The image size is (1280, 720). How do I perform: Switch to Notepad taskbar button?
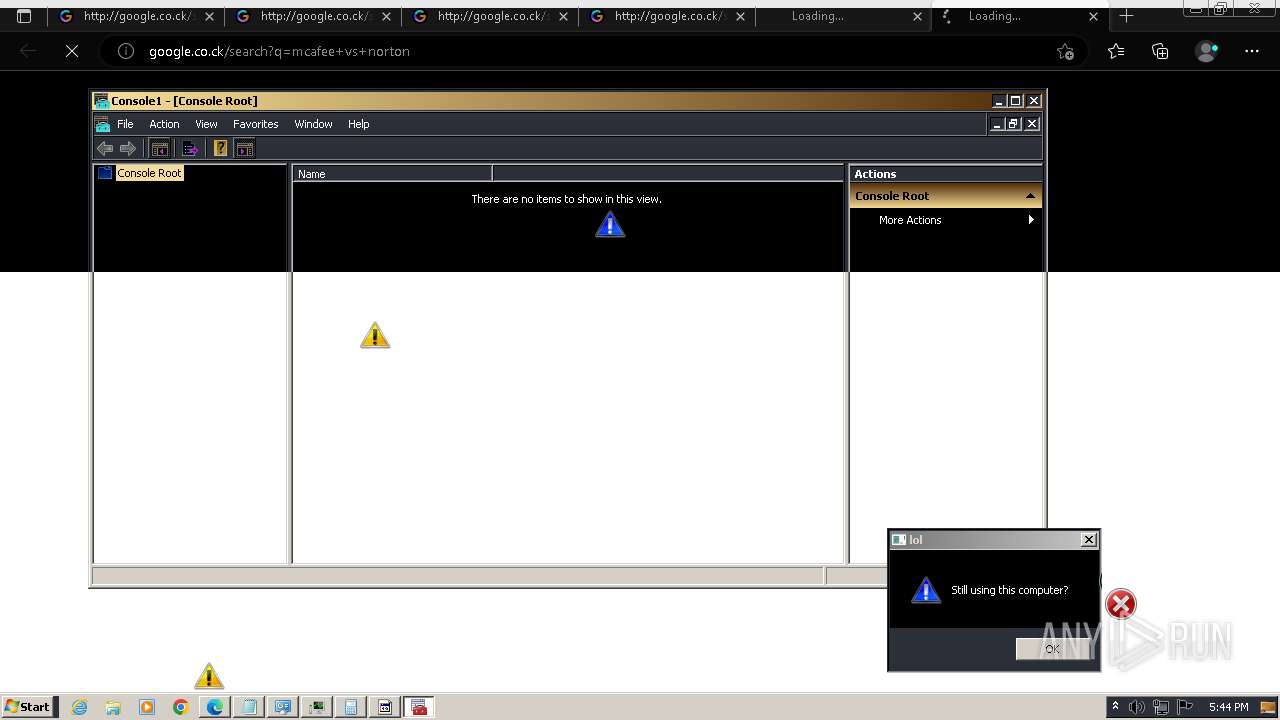click(248, 707)
